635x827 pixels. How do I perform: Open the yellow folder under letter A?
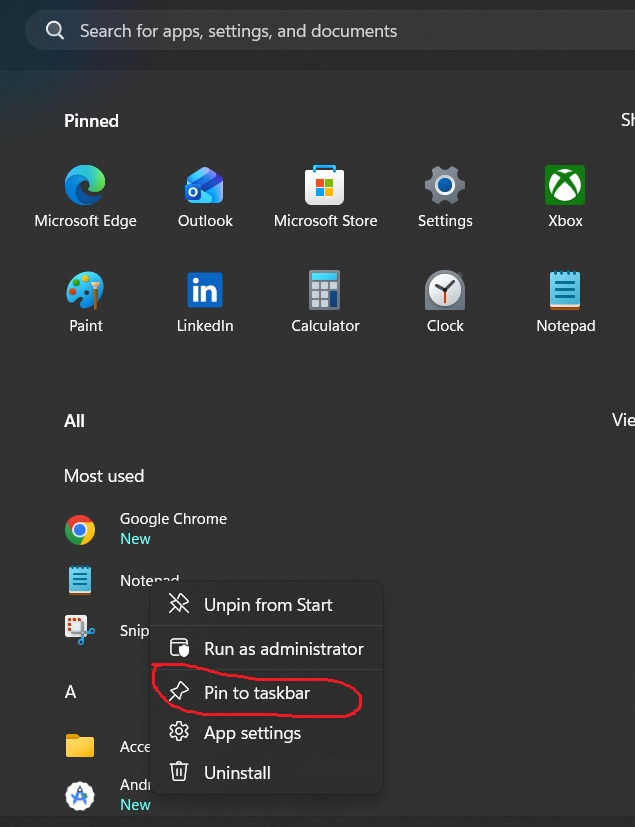click(x=80, y=746)
